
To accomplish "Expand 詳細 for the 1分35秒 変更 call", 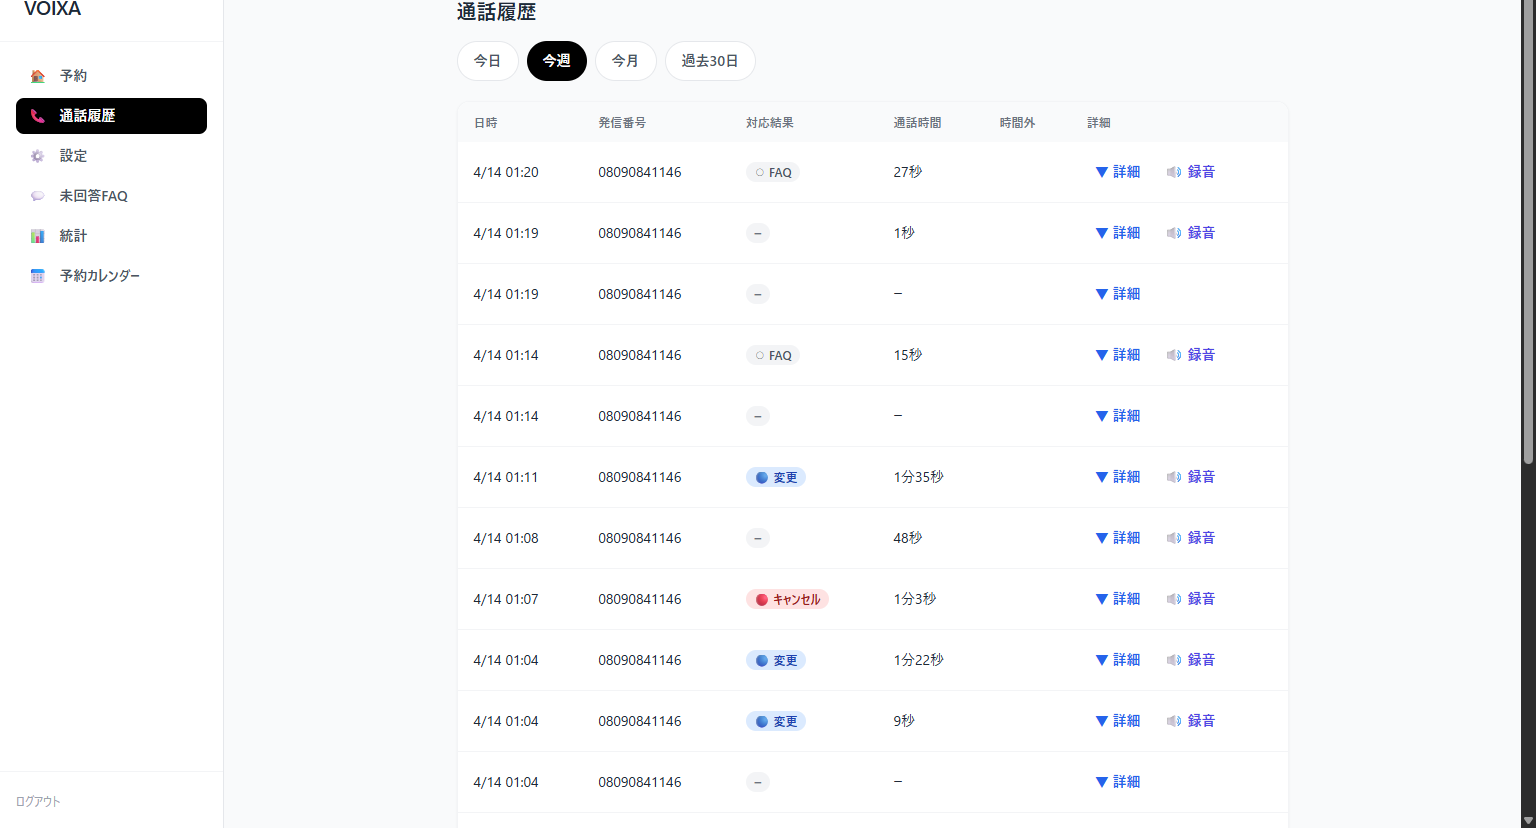I will [x=1118, y=477].
